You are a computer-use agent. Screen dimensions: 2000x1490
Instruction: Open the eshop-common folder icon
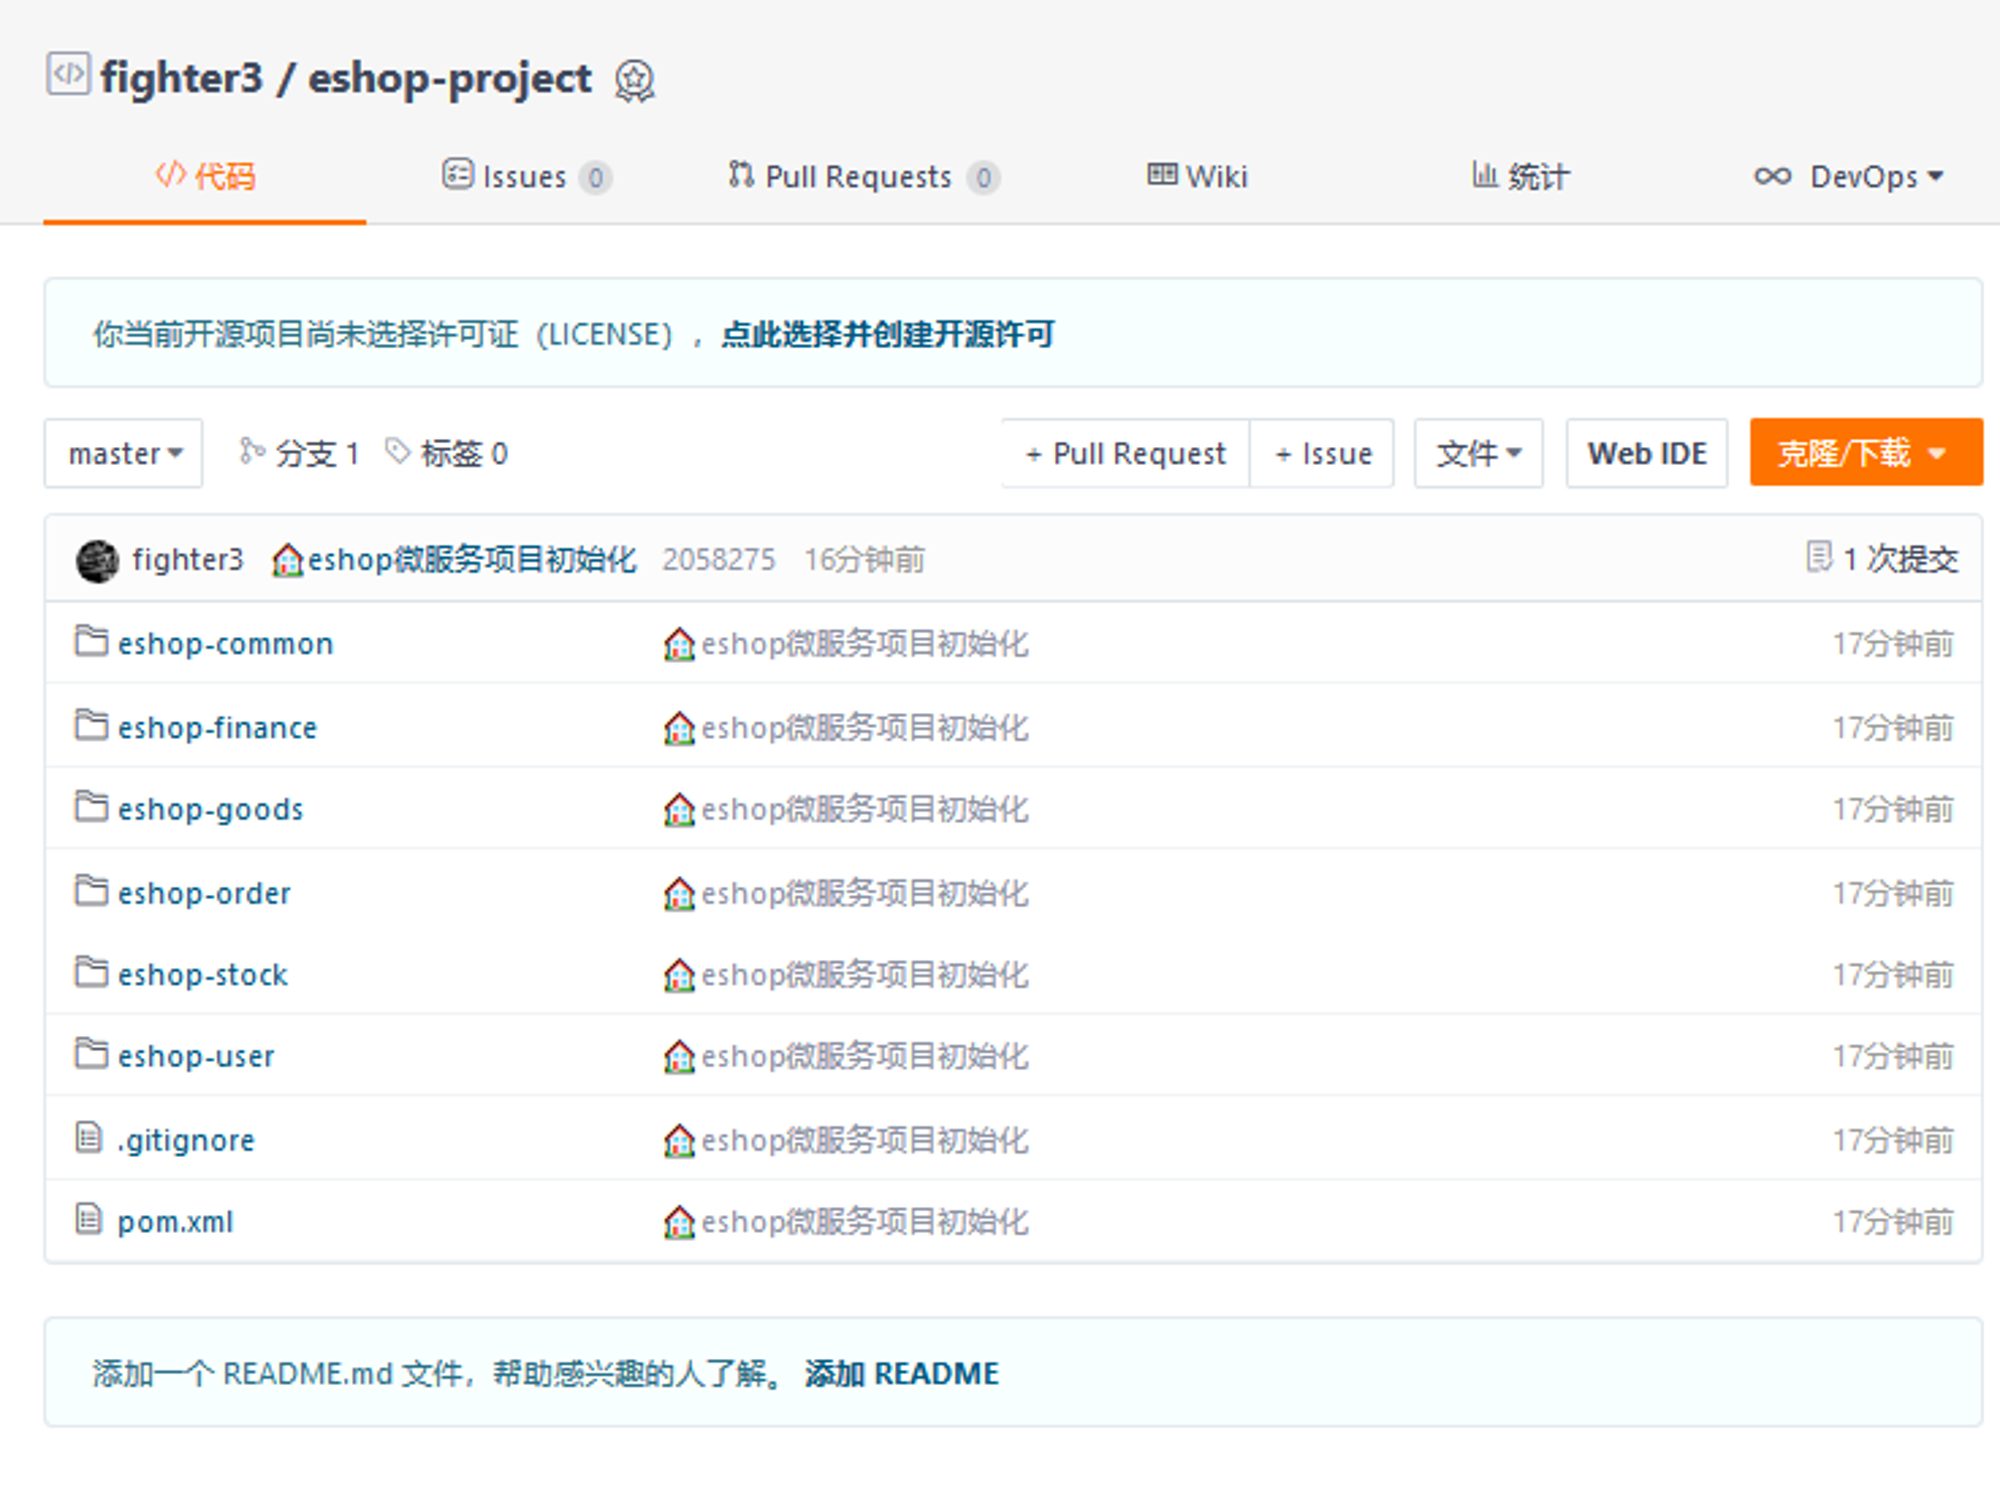pos(92,641)
